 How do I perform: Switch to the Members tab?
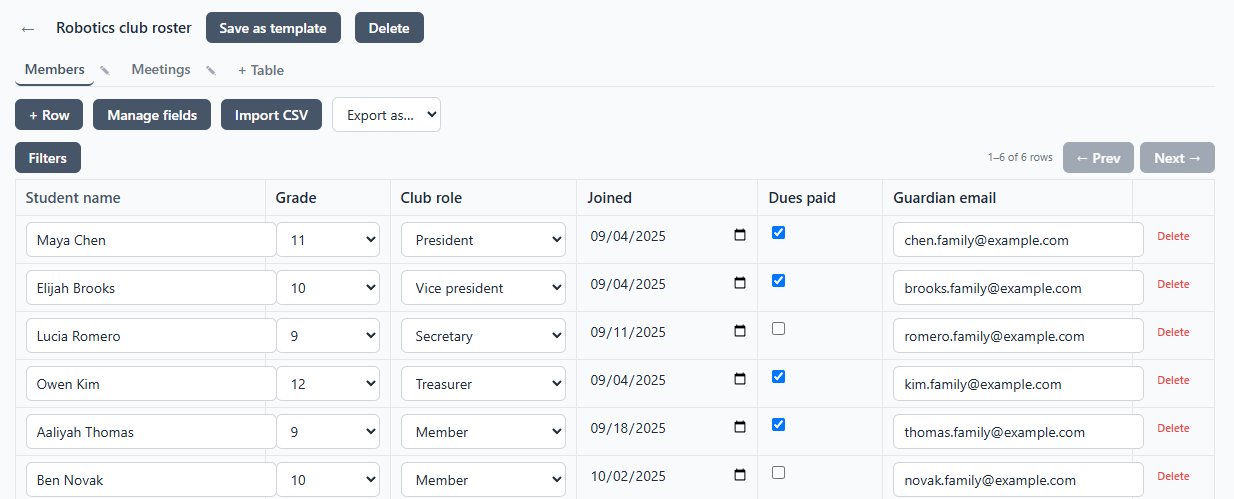click(54, 70)
